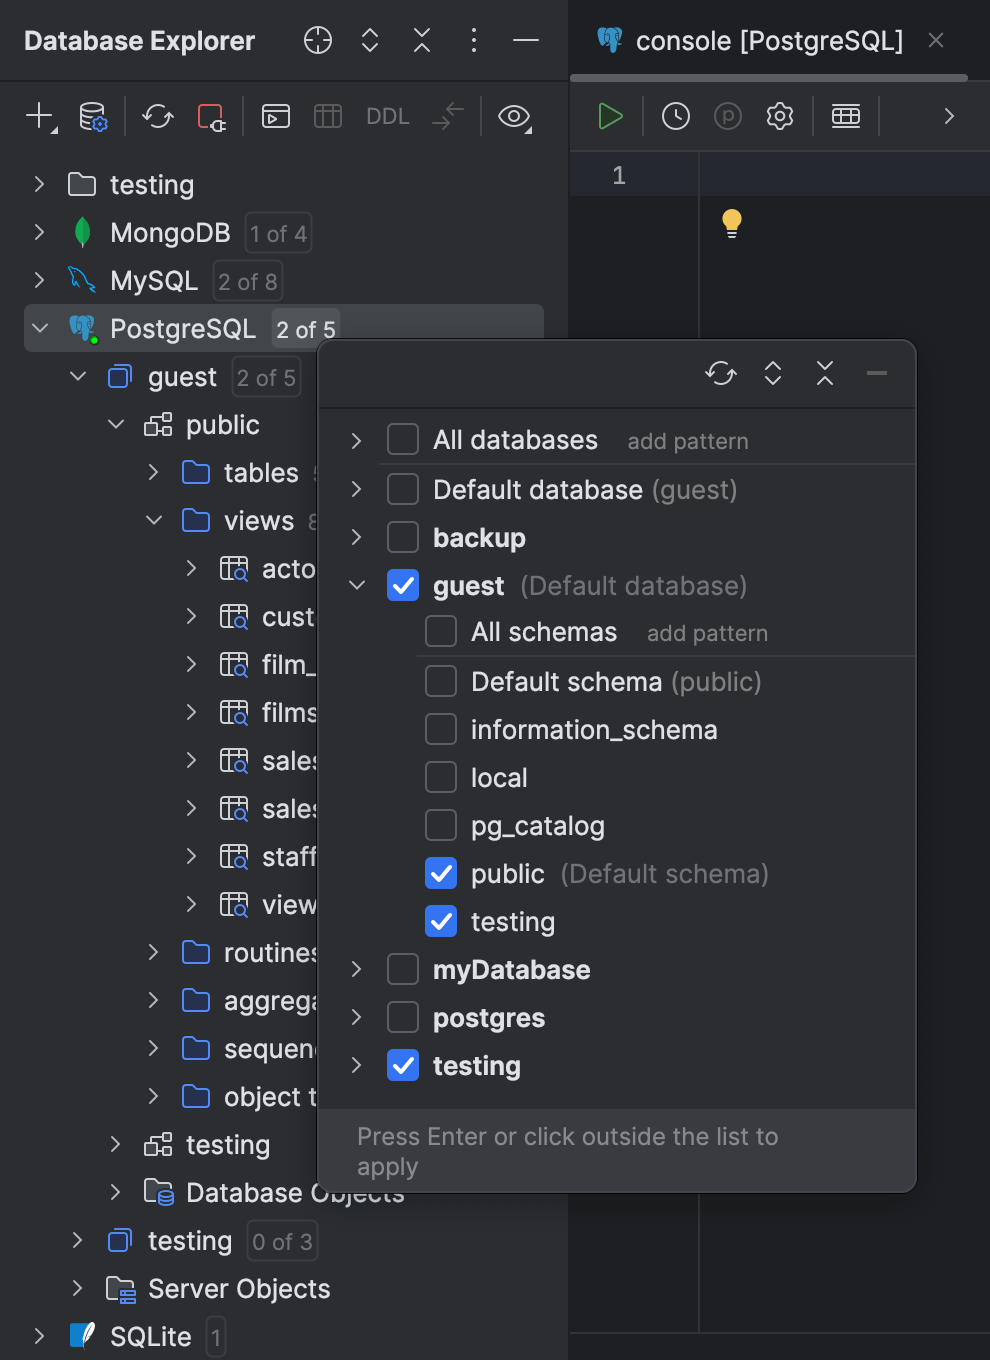Screen dimensions: 990x1360
Task: Enable the backup database checkbox
Action: tap(402, 537)
